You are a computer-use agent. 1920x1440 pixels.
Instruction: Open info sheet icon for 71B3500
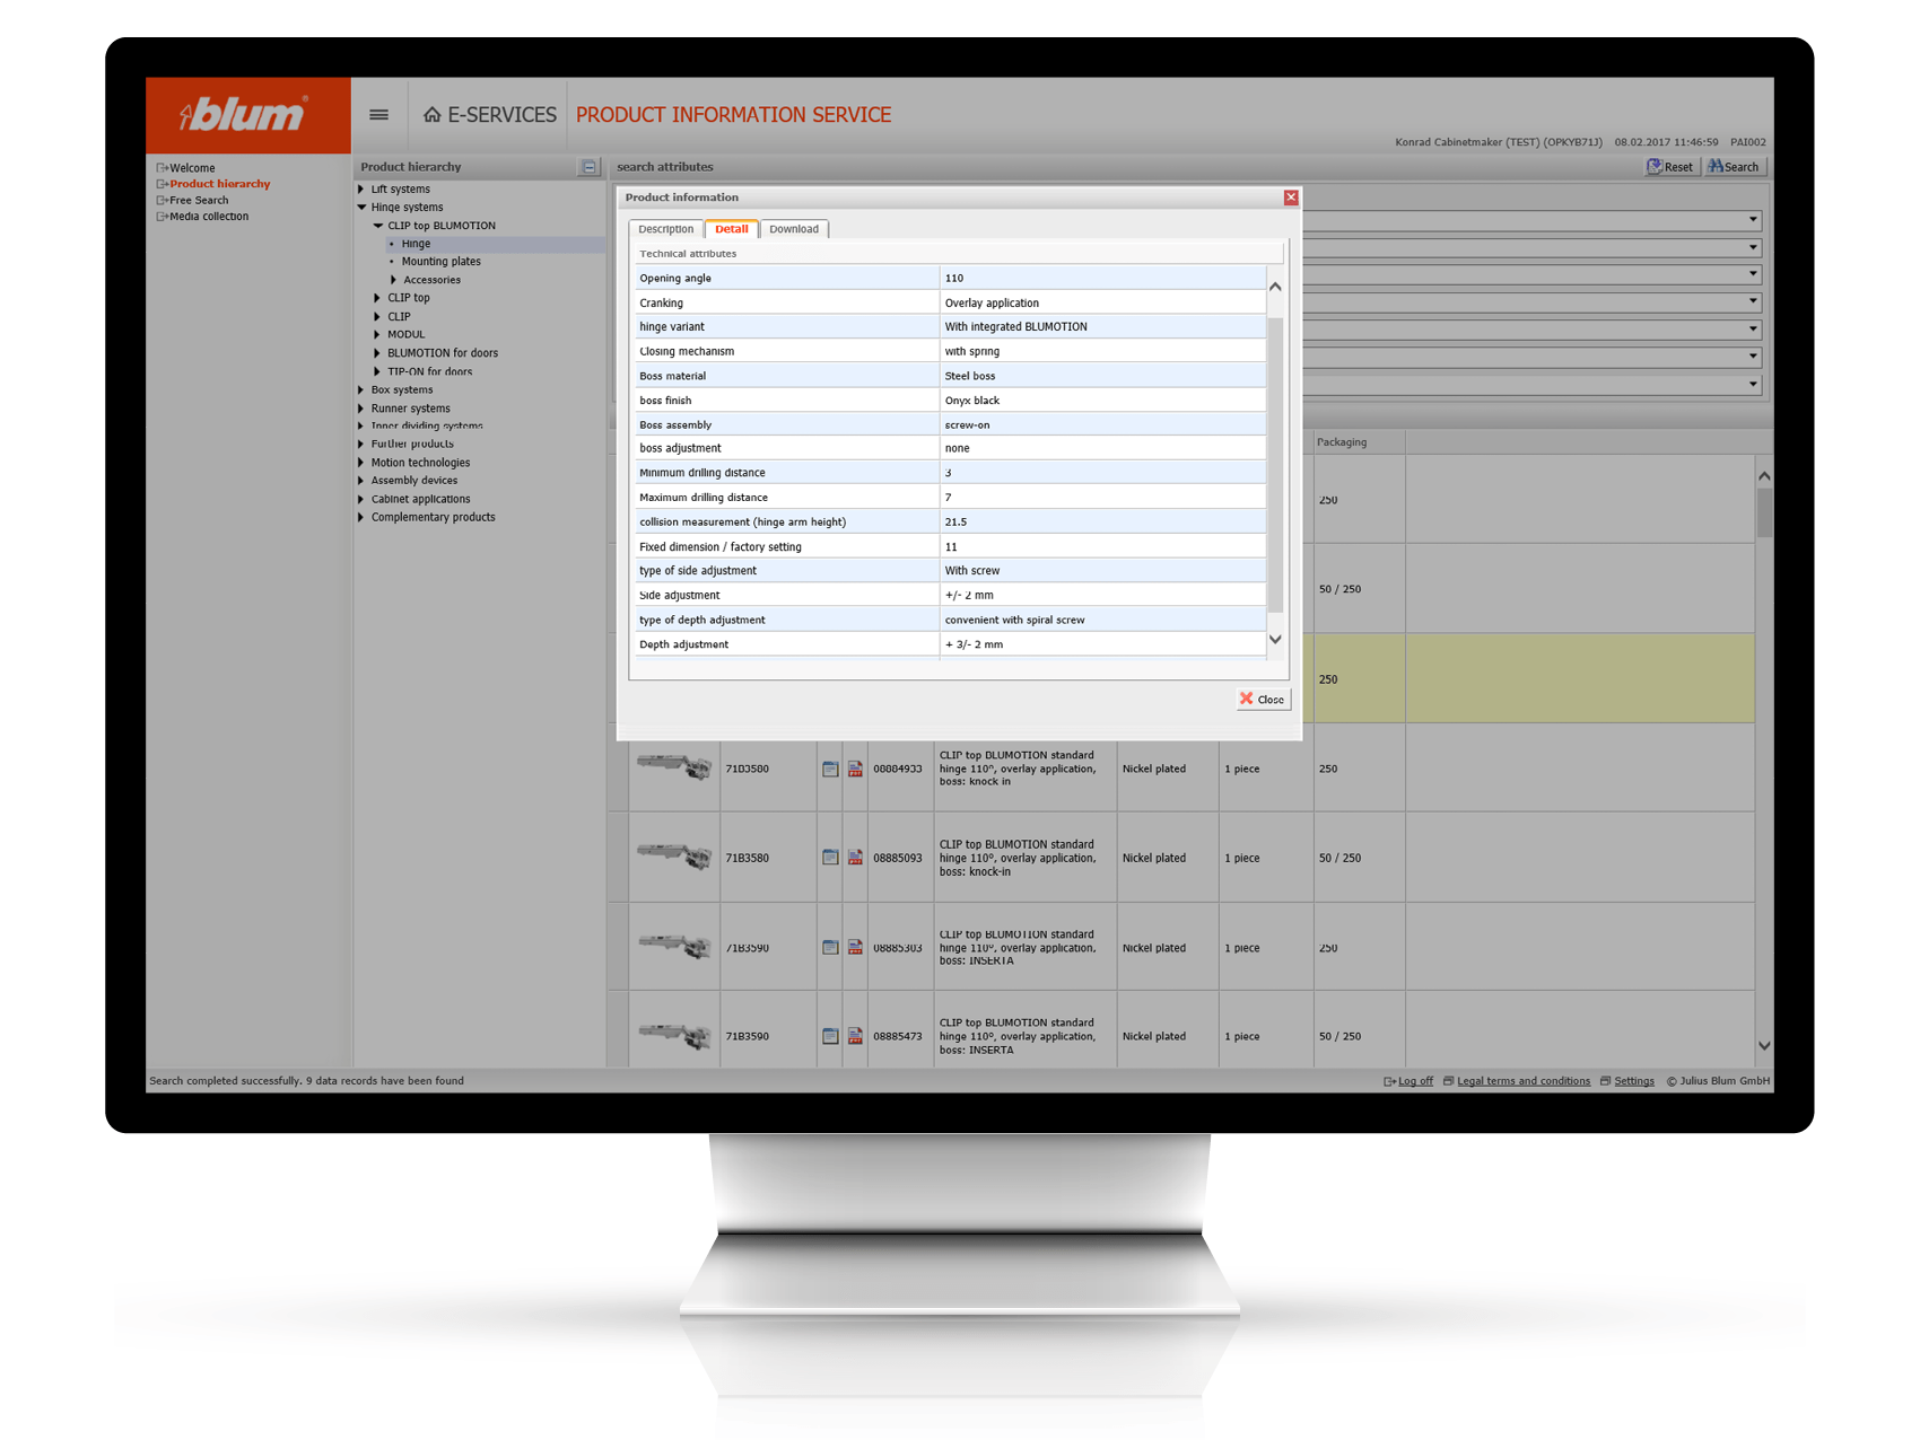point(830,769)
